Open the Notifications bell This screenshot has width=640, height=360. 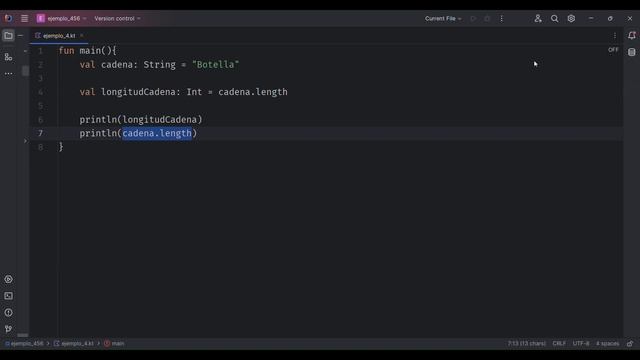pos(631,36)
